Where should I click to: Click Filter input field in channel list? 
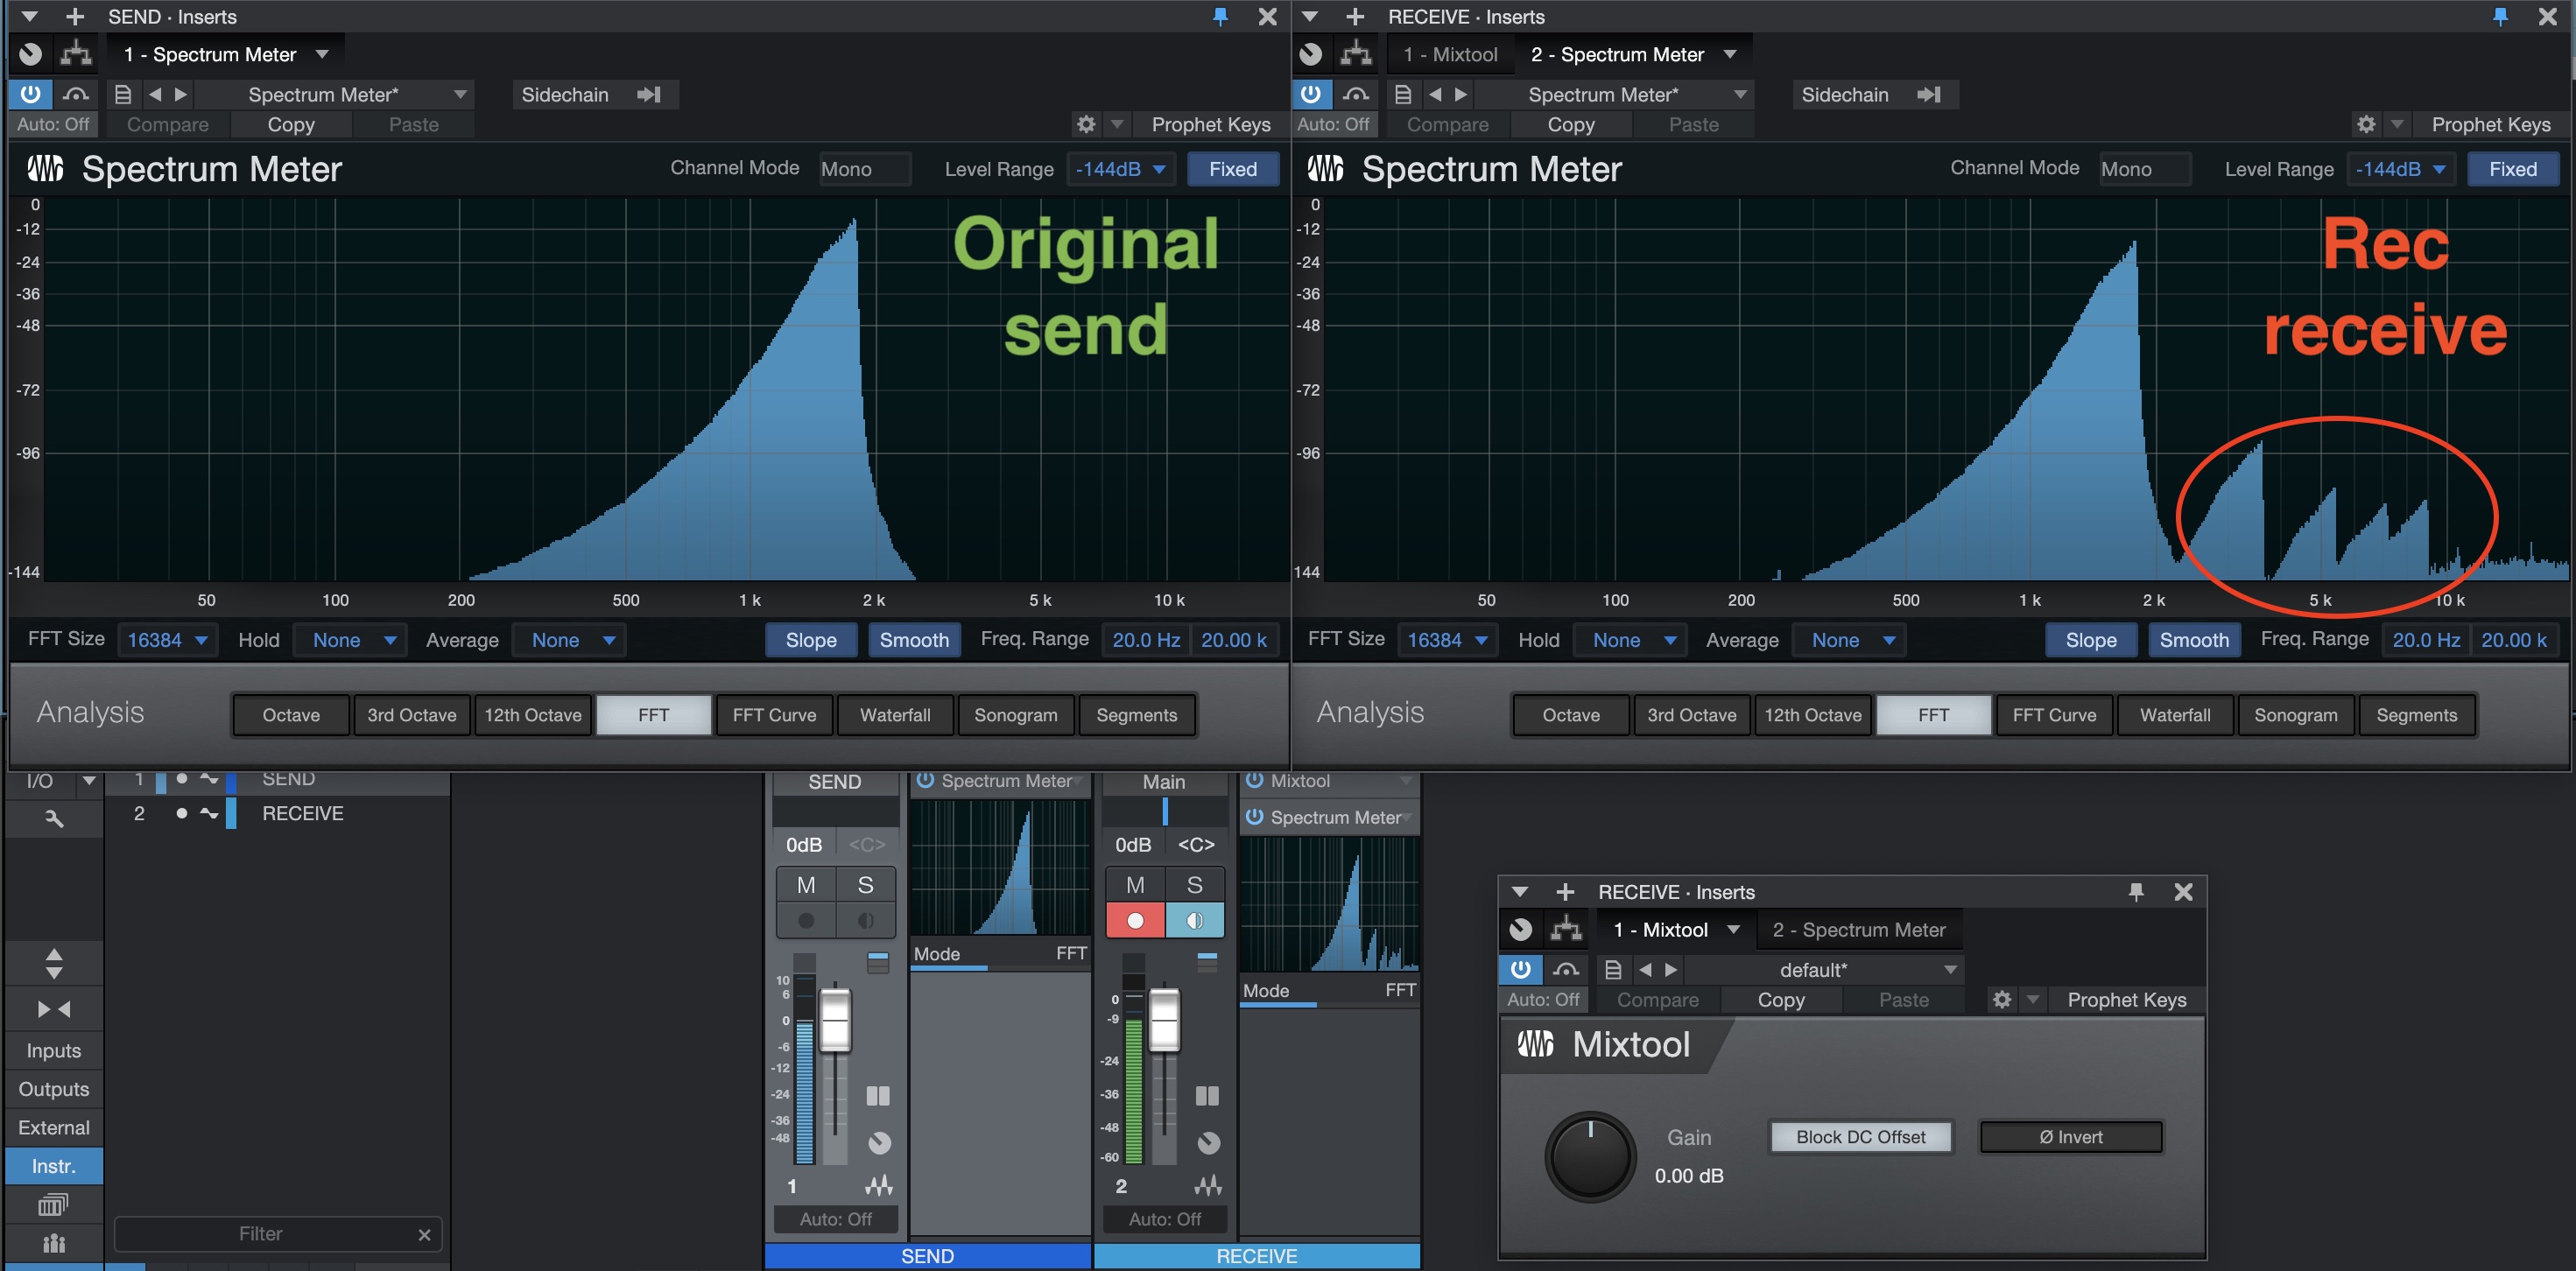pyautogui.click(x=278, y=1234)
